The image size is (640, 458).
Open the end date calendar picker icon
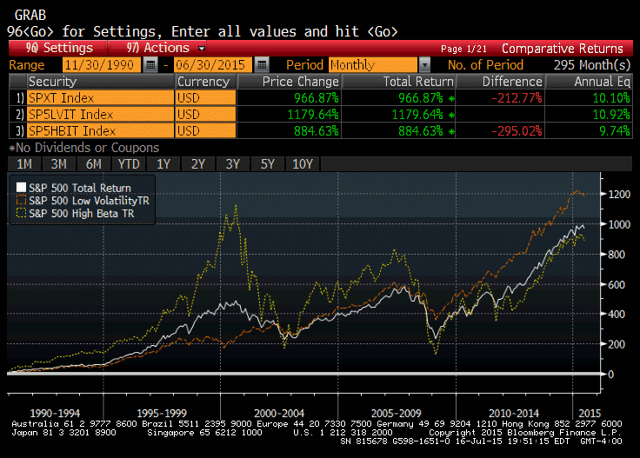[x=262, y=64]
